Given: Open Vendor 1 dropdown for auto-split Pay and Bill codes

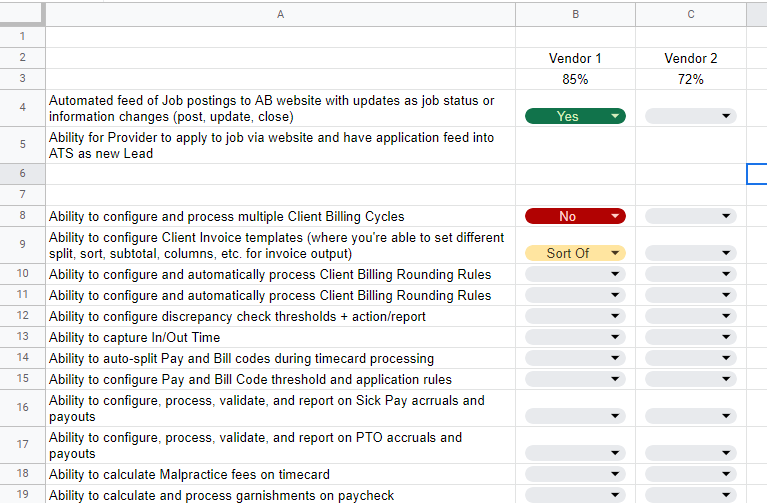Looking at the screenshot, I should pos(575,358).
